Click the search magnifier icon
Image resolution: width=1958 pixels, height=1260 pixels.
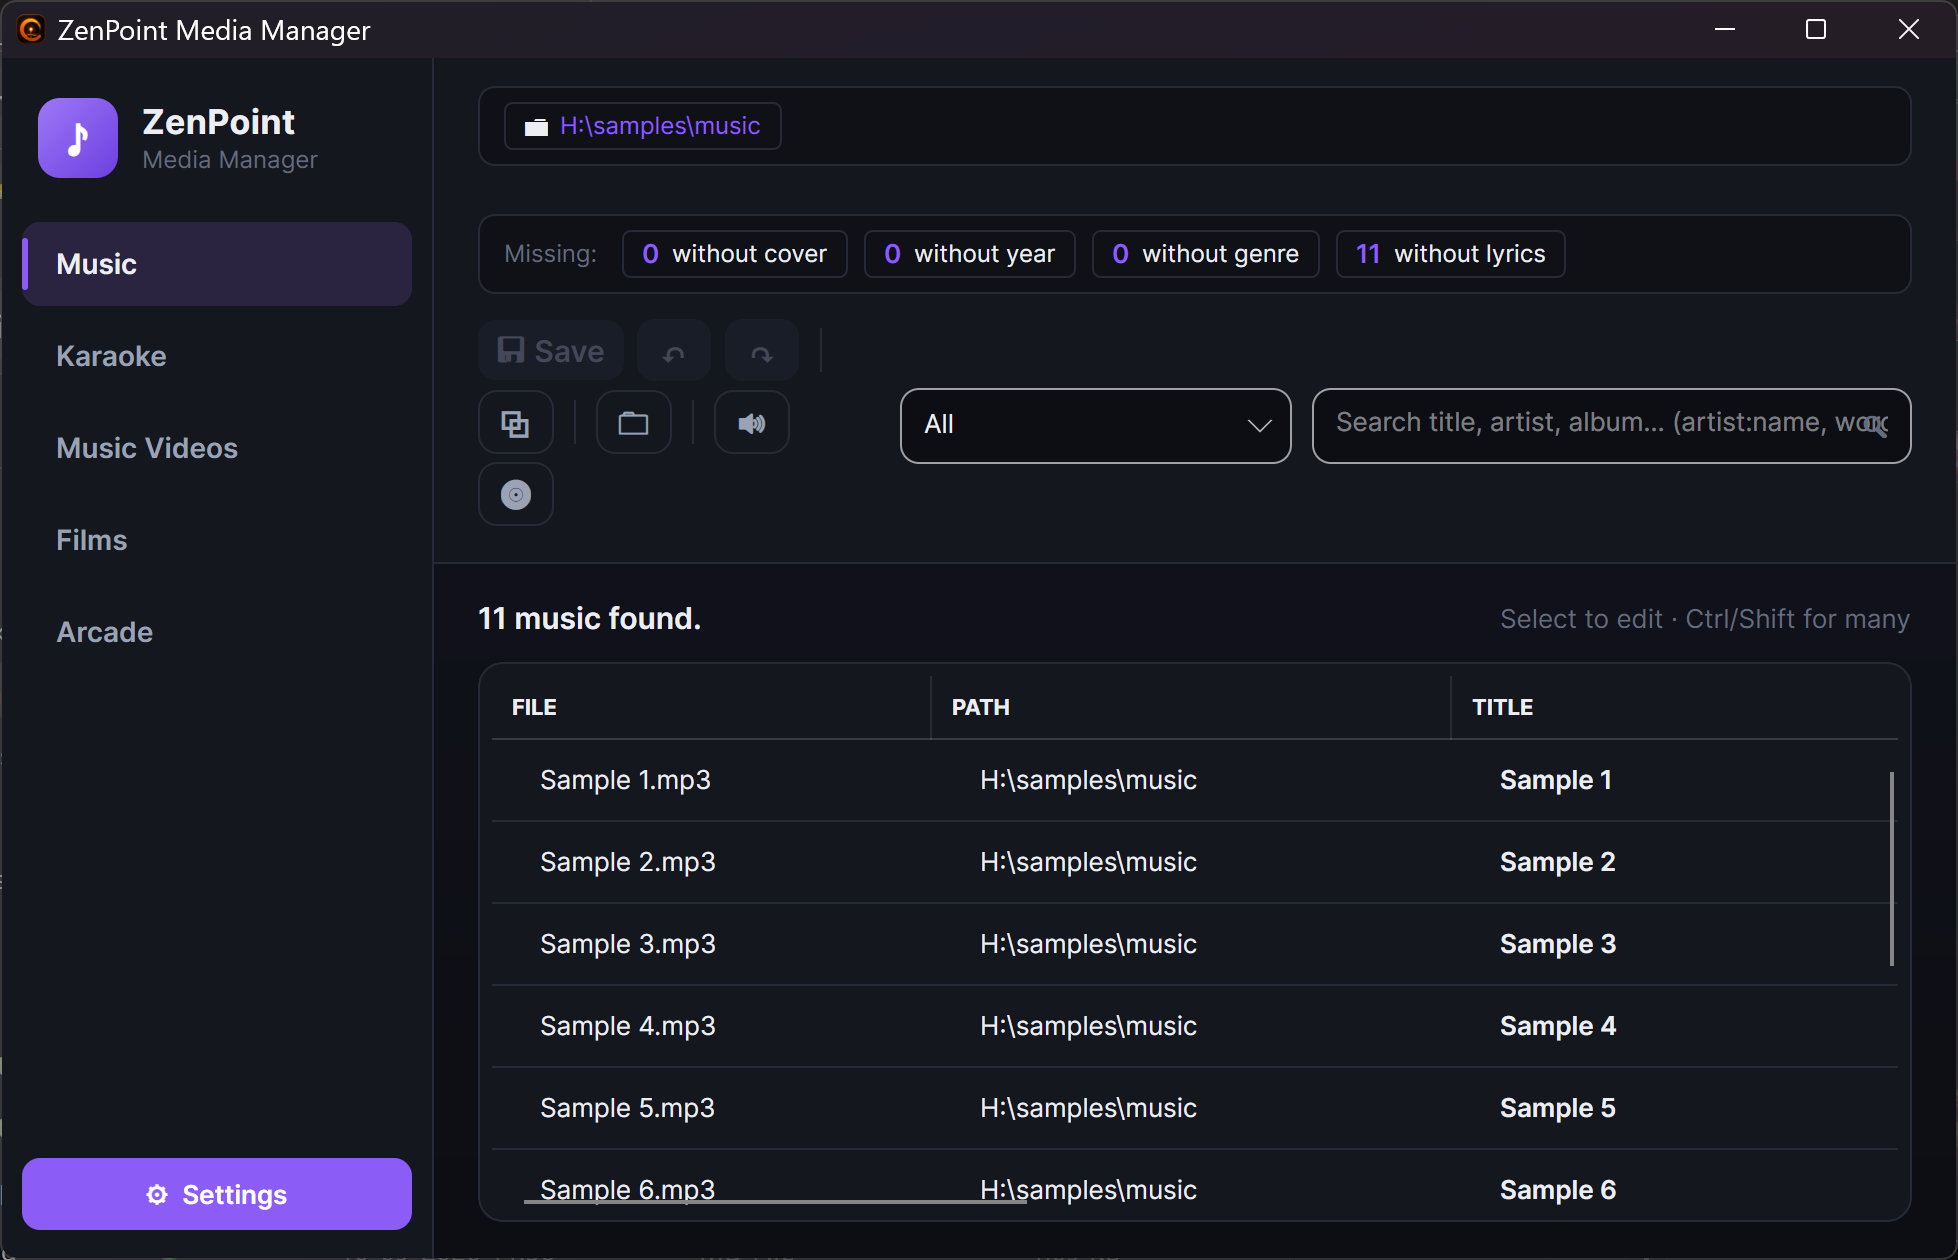tap(1877, 425)
